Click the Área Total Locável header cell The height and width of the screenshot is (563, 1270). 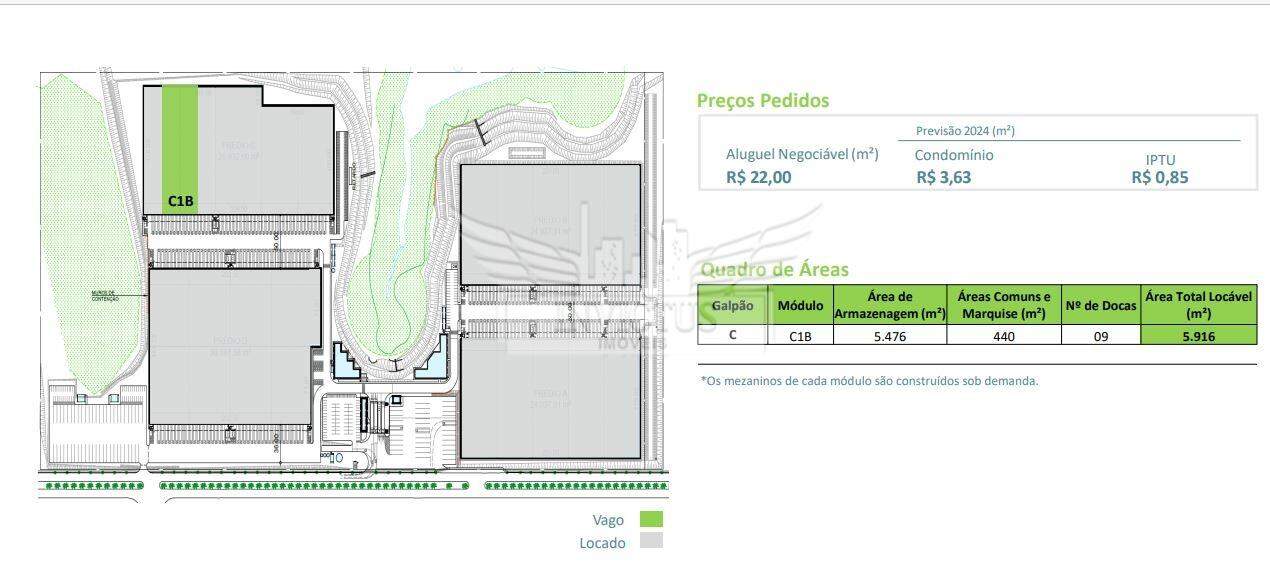click(x=1198, y=305)
